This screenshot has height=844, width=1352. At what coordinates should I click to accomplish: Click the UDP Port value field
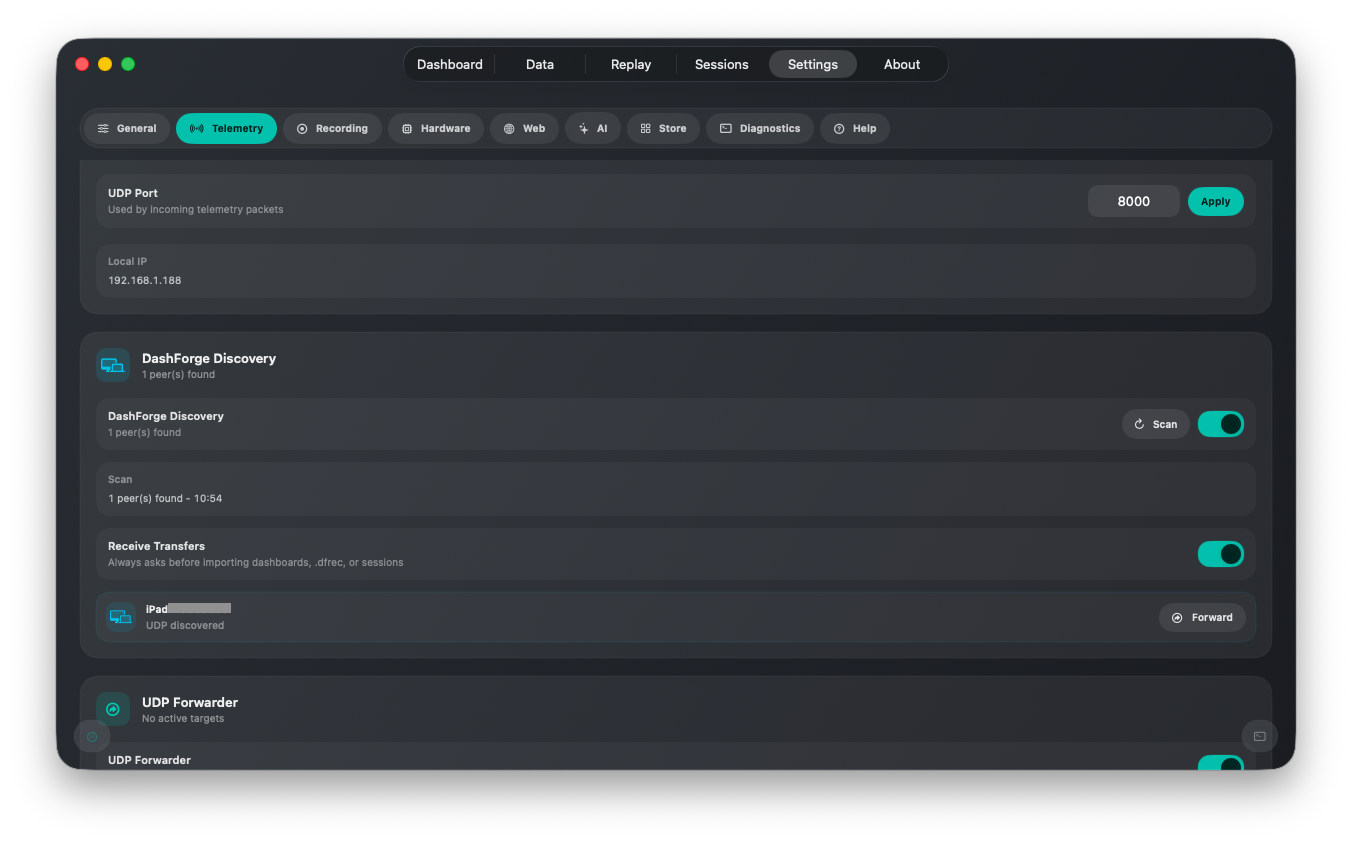coord(1134,201)
